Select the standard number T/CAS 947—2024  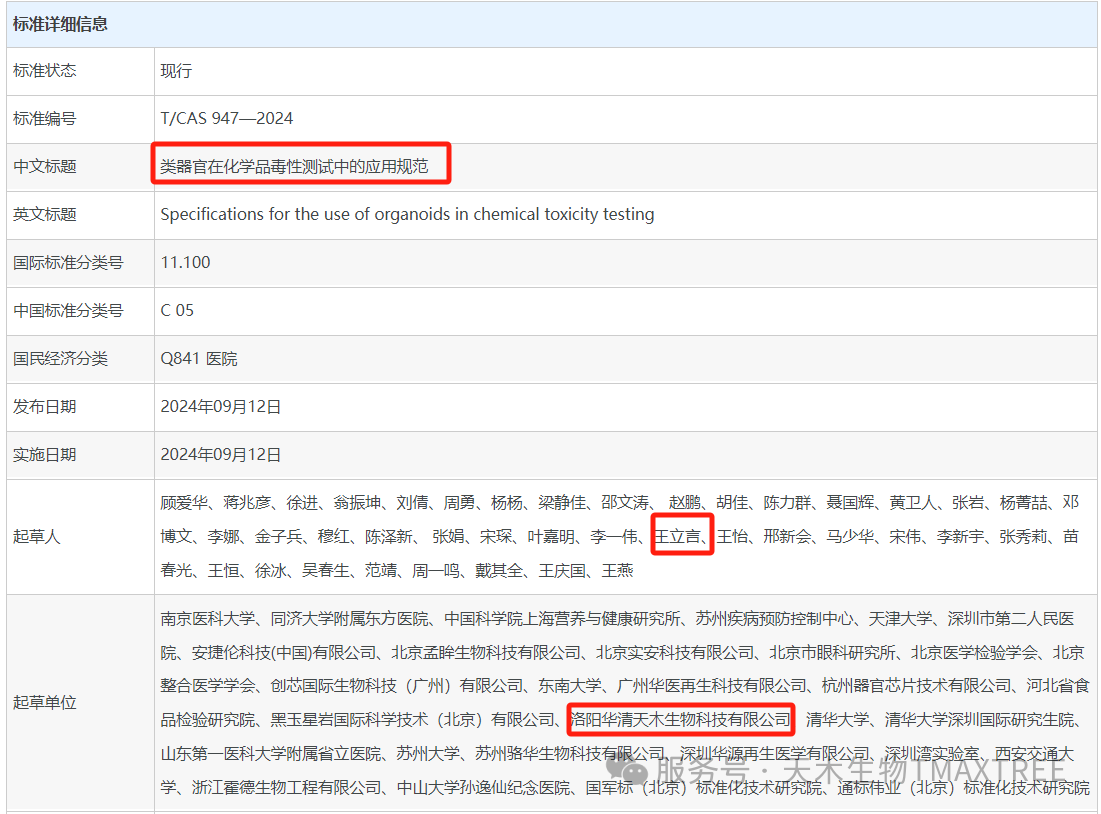[x=227, y=118]
